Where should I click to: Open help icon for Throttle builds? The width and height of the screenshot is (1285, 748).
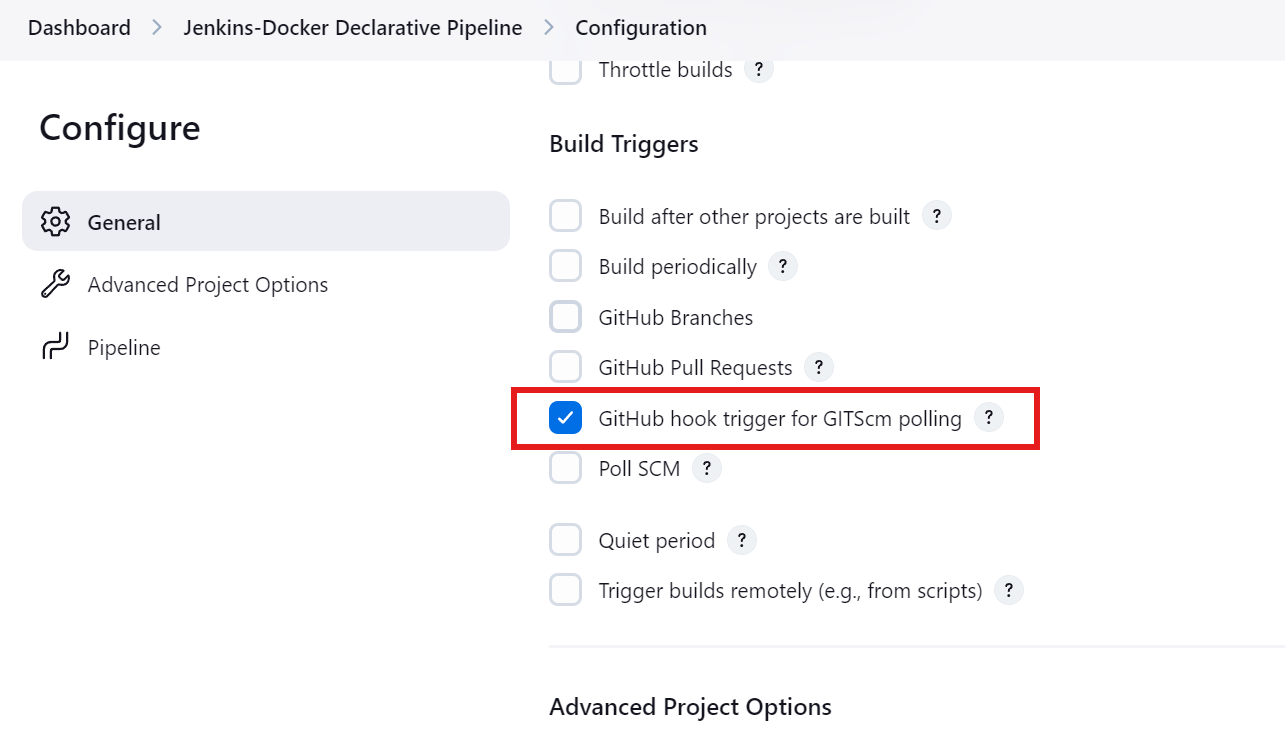pyautogui.click(x=759, y=69)
